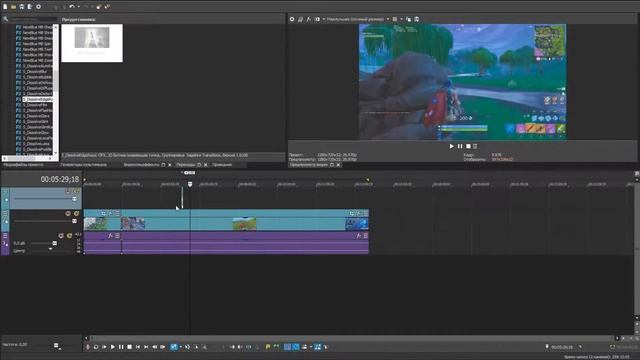The image size is (640, 360).
Task: Click the audio track volume slider handle
Action: click(54, 243)
